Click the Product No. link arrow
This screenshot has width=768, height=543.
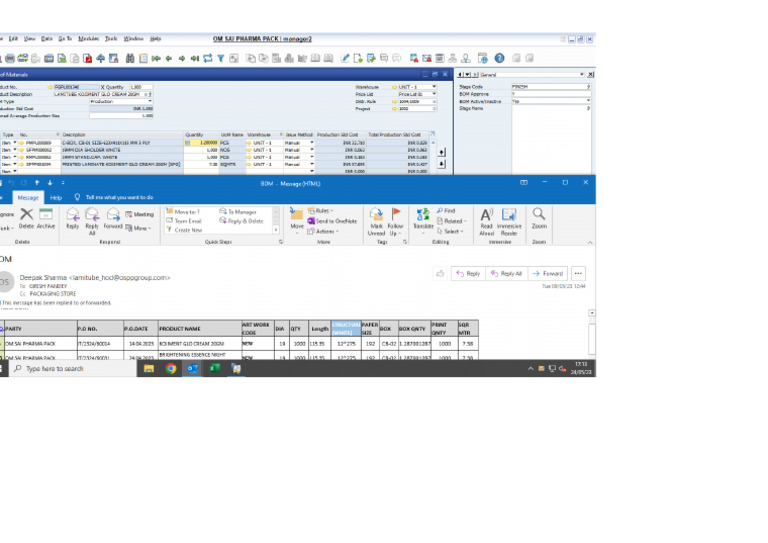(50, 87)
